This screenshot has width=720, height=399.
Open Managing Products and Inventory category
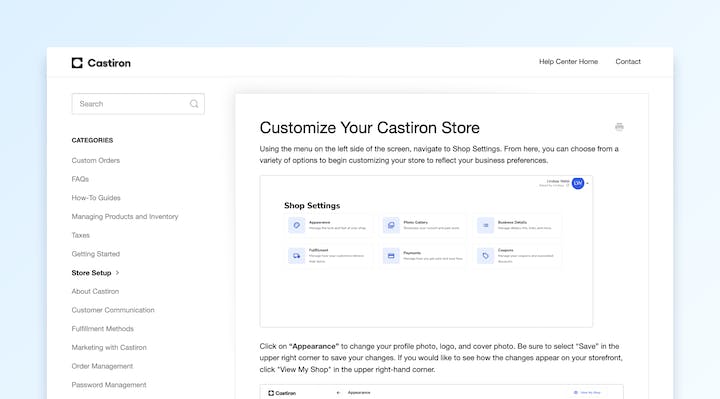click(x=125, y=216)
